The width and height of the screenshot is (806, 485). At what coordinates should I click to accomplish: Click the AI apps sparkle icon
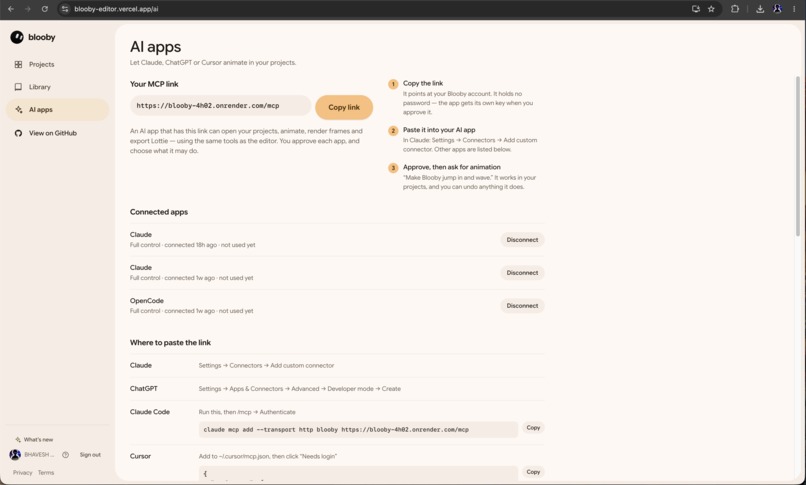click(x=19, y=109)
